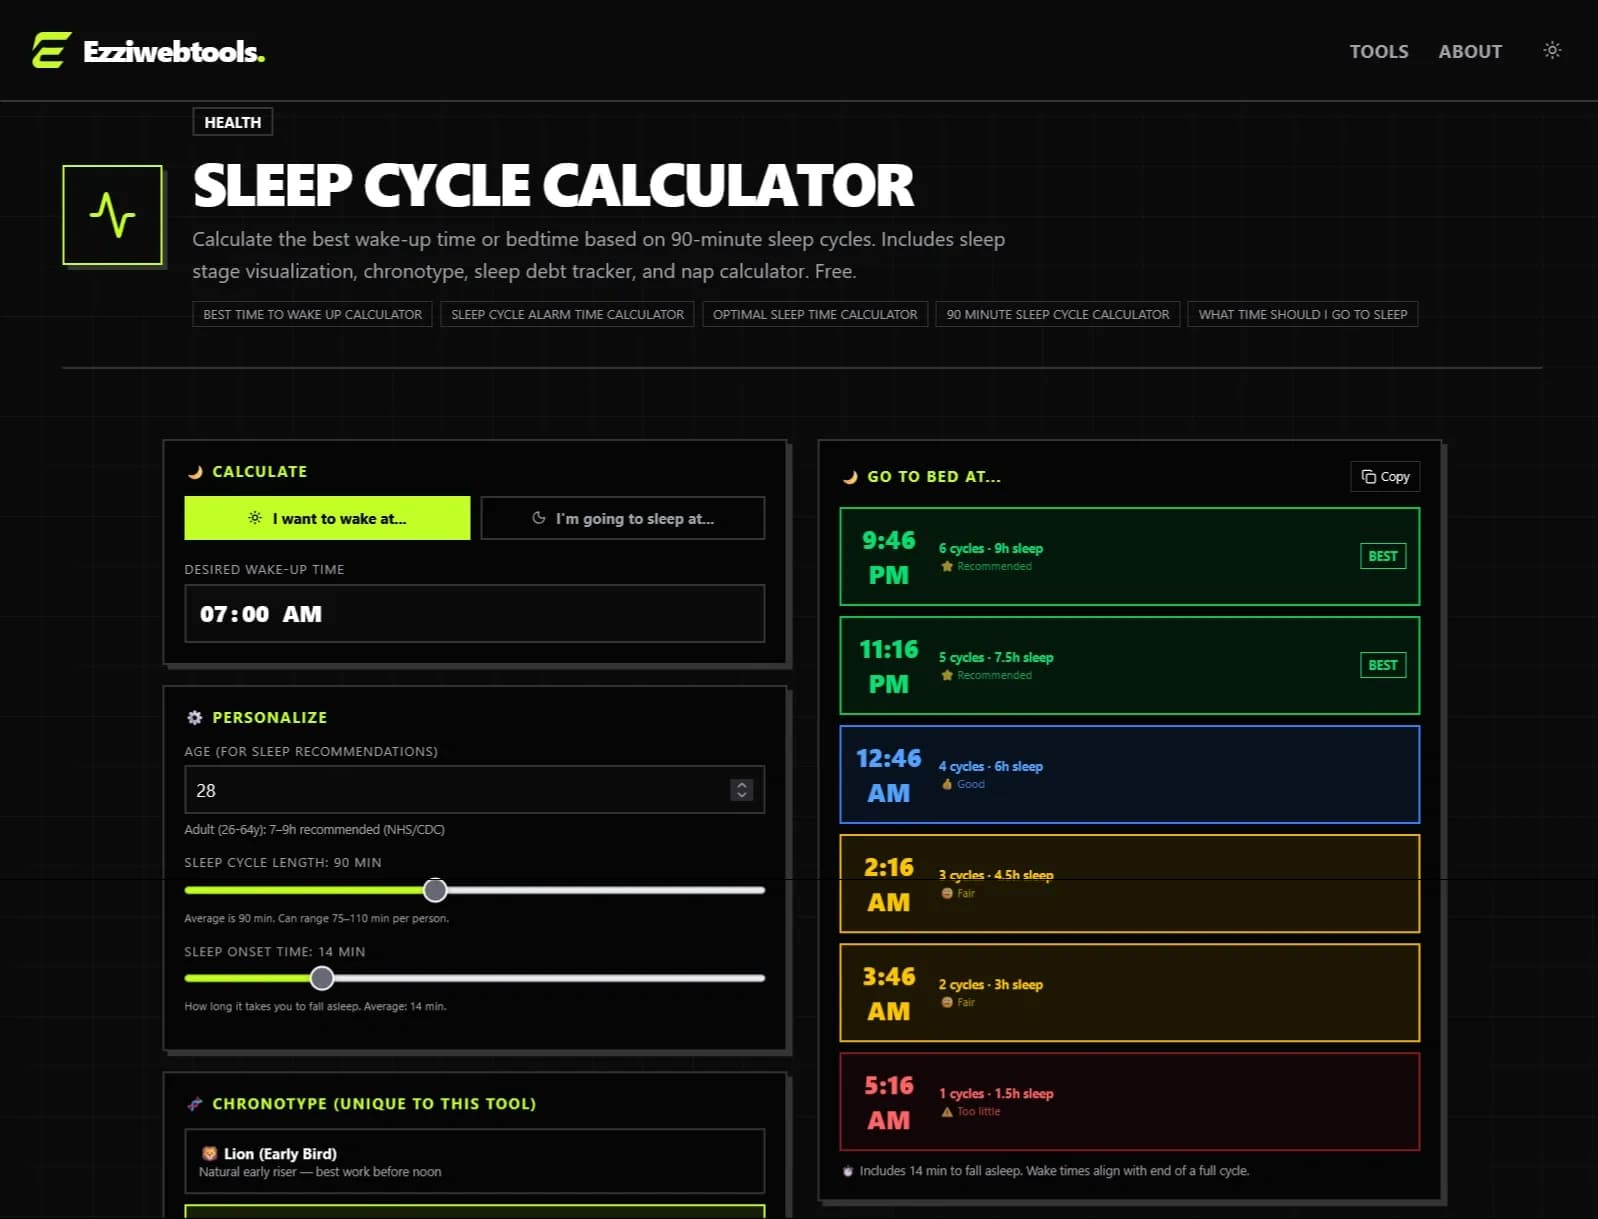Click the thumbs-up icon beside Good
The image size is (1598, 1219).
(x=947, y=784)
